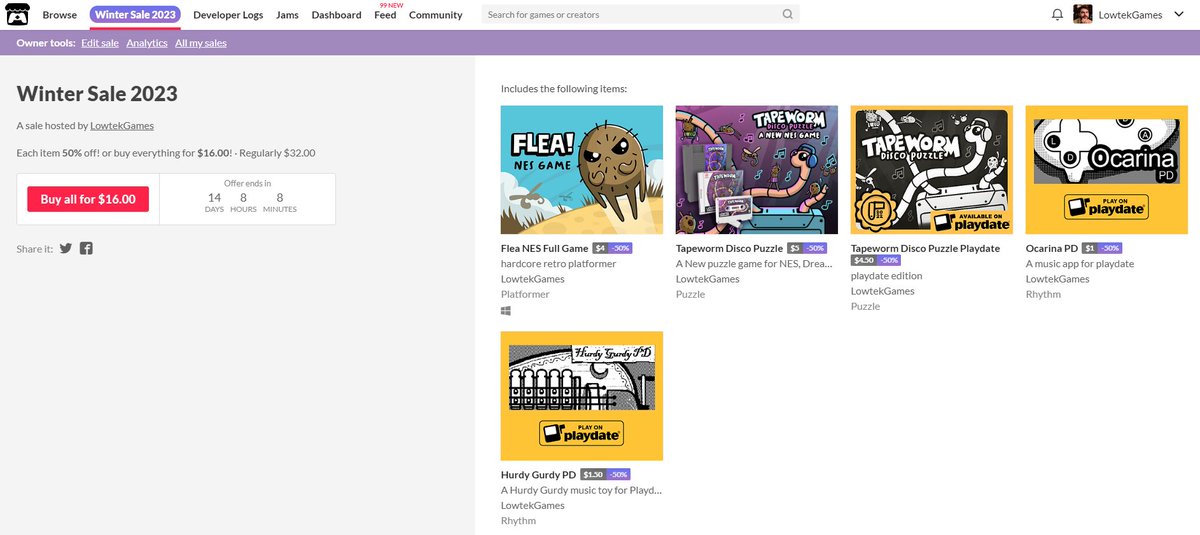Viewport: 1200px width, 535px height.
Task: Click the '14 DAYS' countdown value
Action: (x=214, y=202)
